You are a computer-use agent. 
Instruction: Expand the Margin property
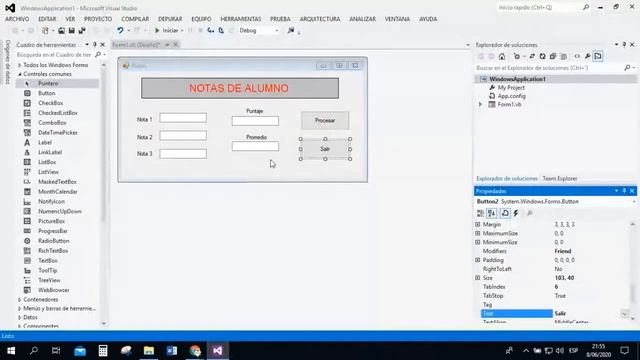pyautogui.click(x=478, y=224)
